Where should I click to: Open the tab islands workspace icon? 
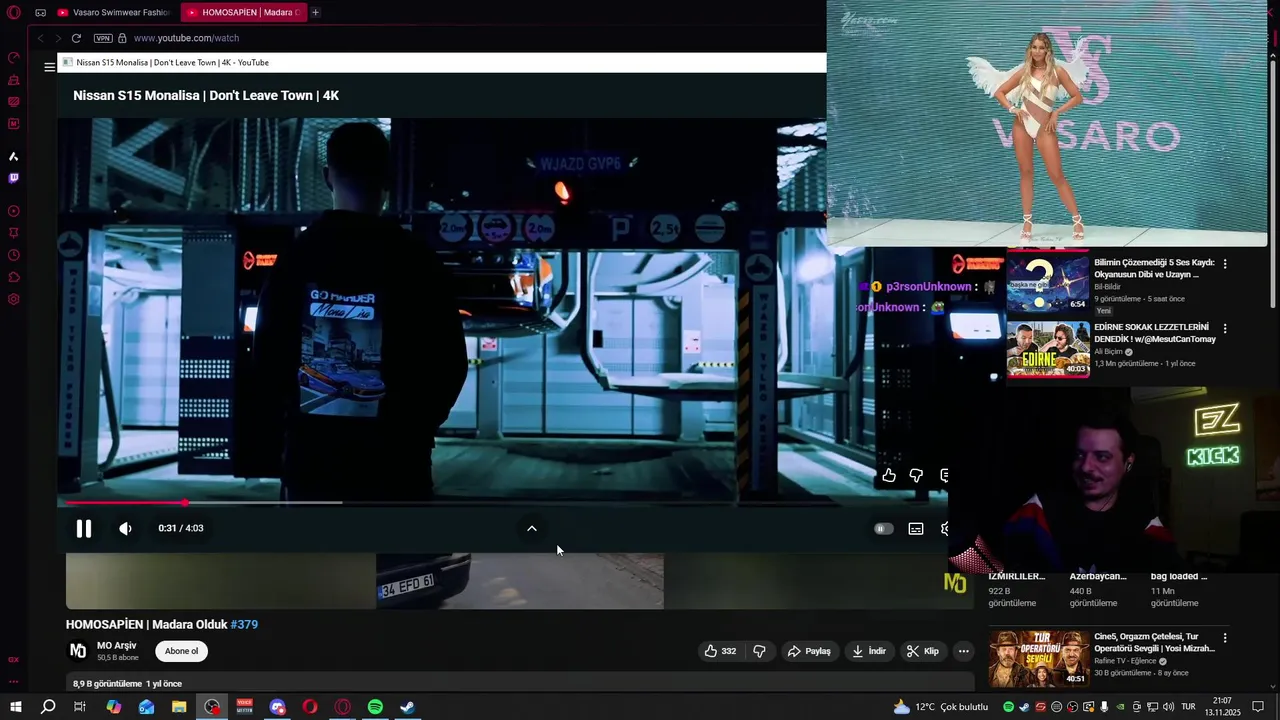pyautogui.click(x=40, y=13)
